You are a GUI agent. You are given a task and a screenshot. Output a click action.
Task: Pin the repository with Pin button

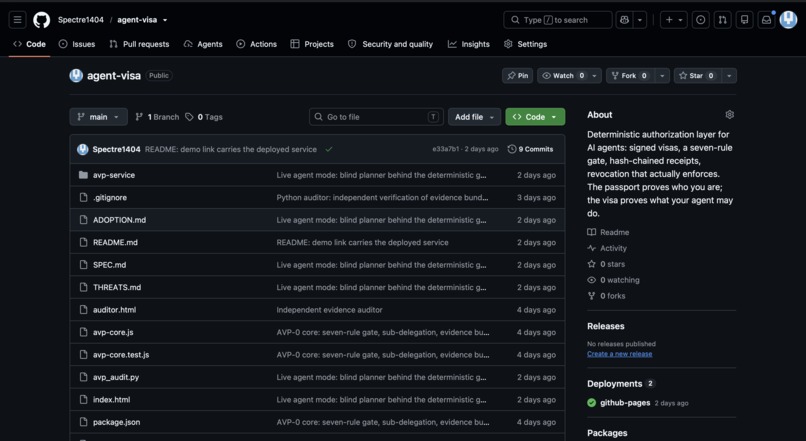pos(518,76)
